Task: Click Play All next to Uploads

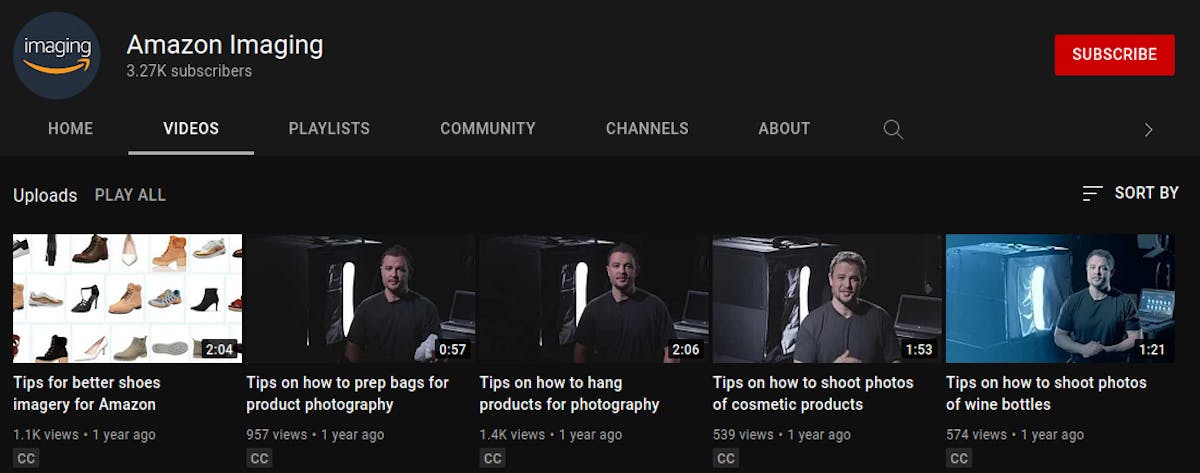Action: (130, 195)
